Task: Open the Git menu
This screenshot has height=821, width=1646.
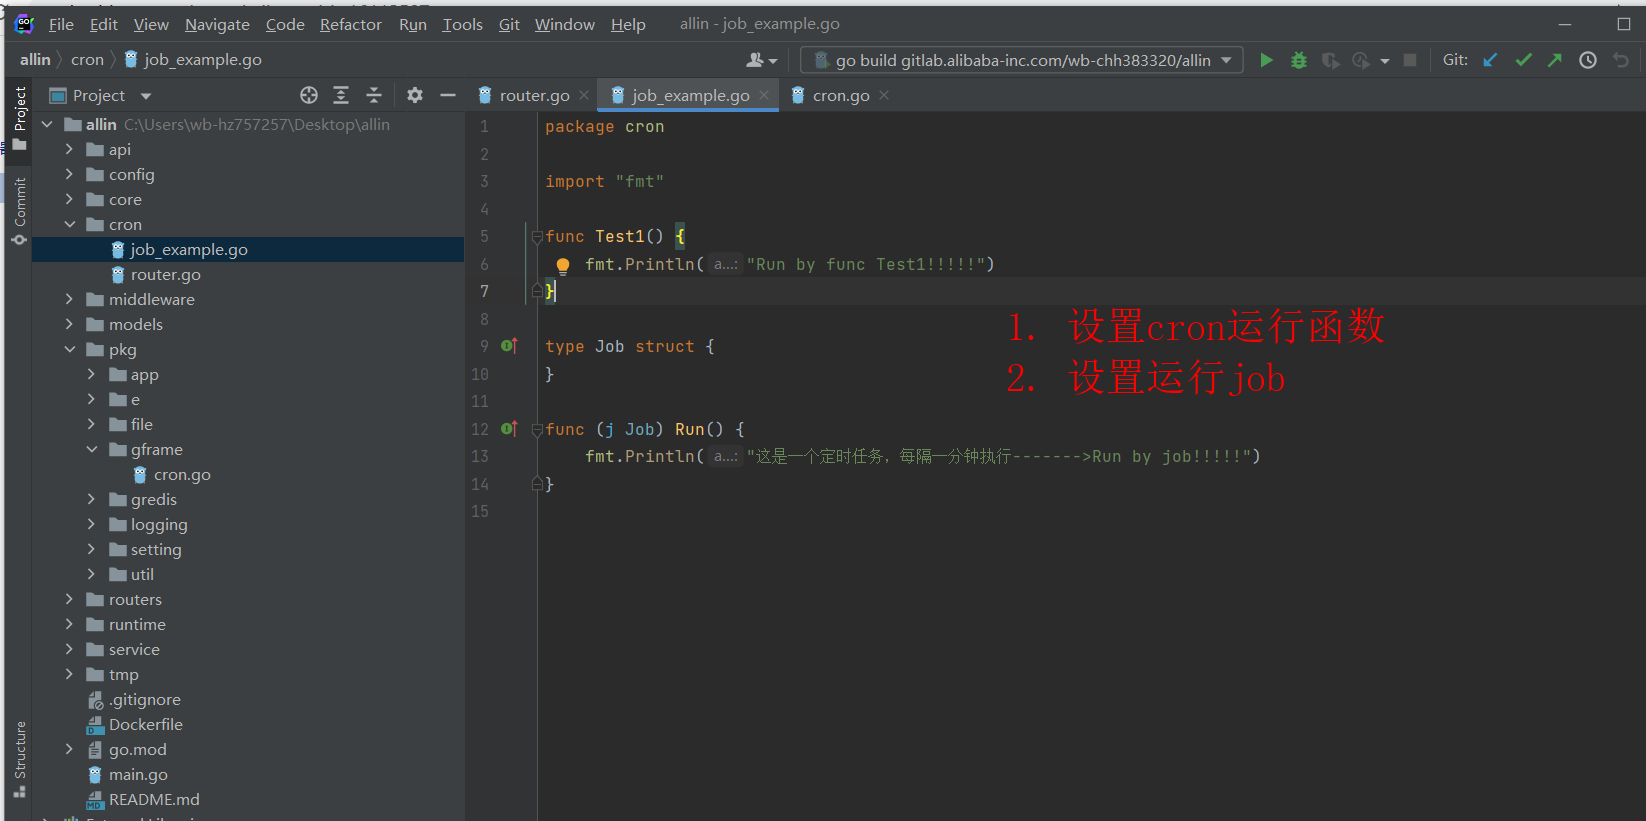Action: point(509,24)
